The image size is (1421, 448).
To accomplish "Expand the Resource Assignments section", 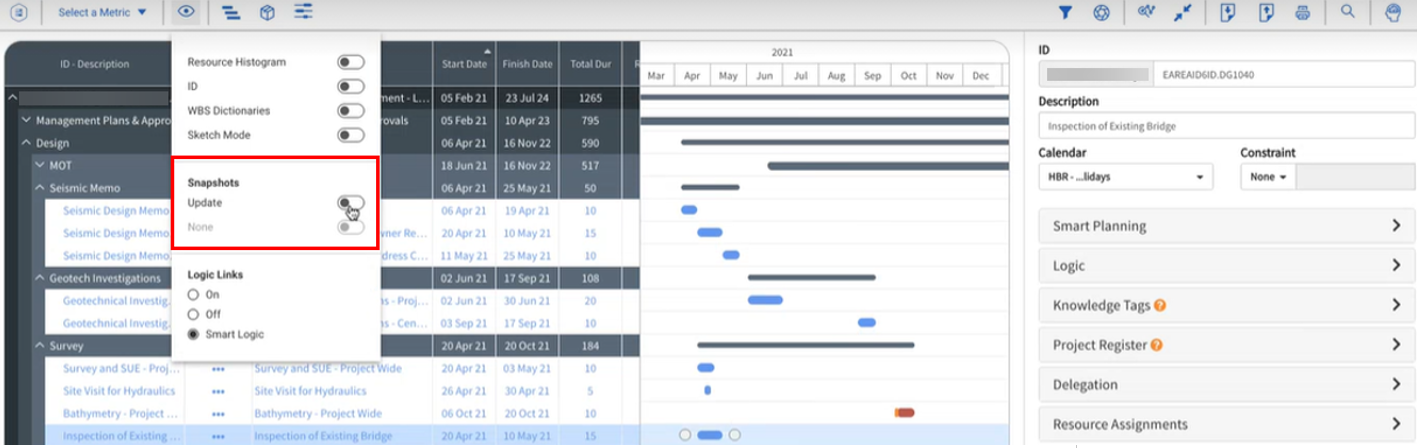I will pyautogui.click(x=1225, y=424).
